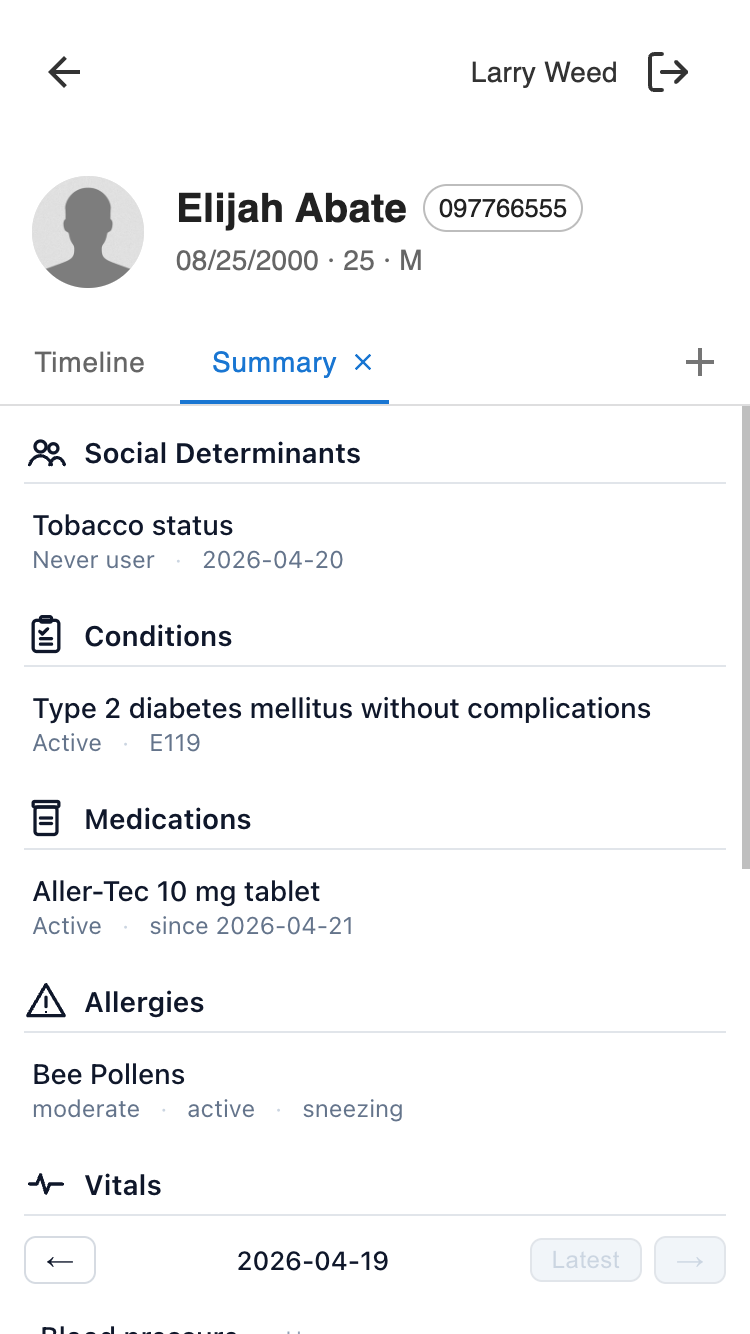
Task: Click the Medications pill bottle icon
Action: point(46,819)
